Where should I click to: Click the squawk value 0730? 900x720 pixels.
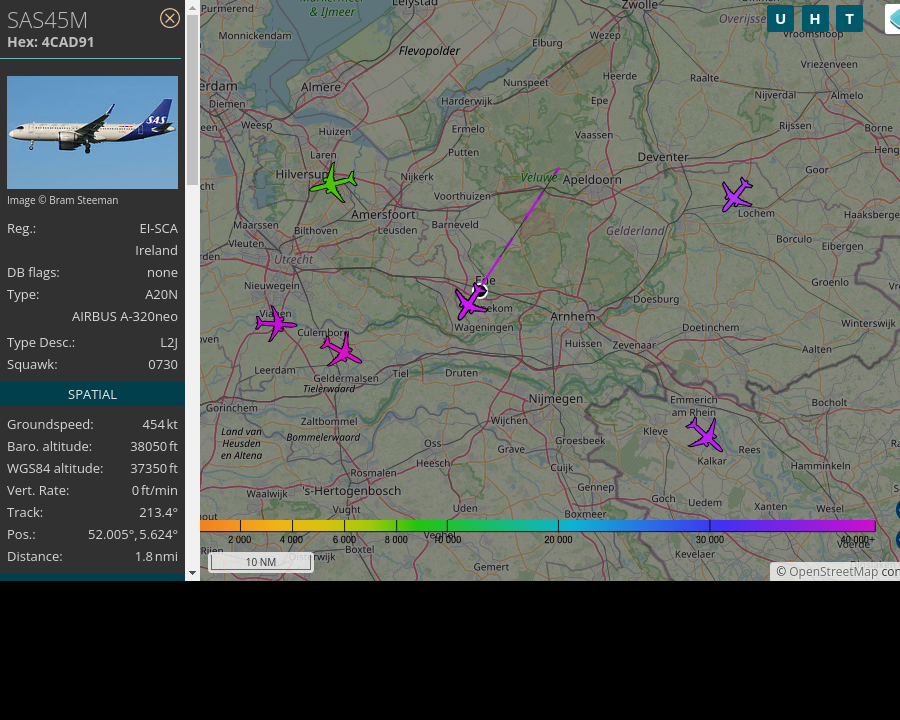[x=163, y=365]
